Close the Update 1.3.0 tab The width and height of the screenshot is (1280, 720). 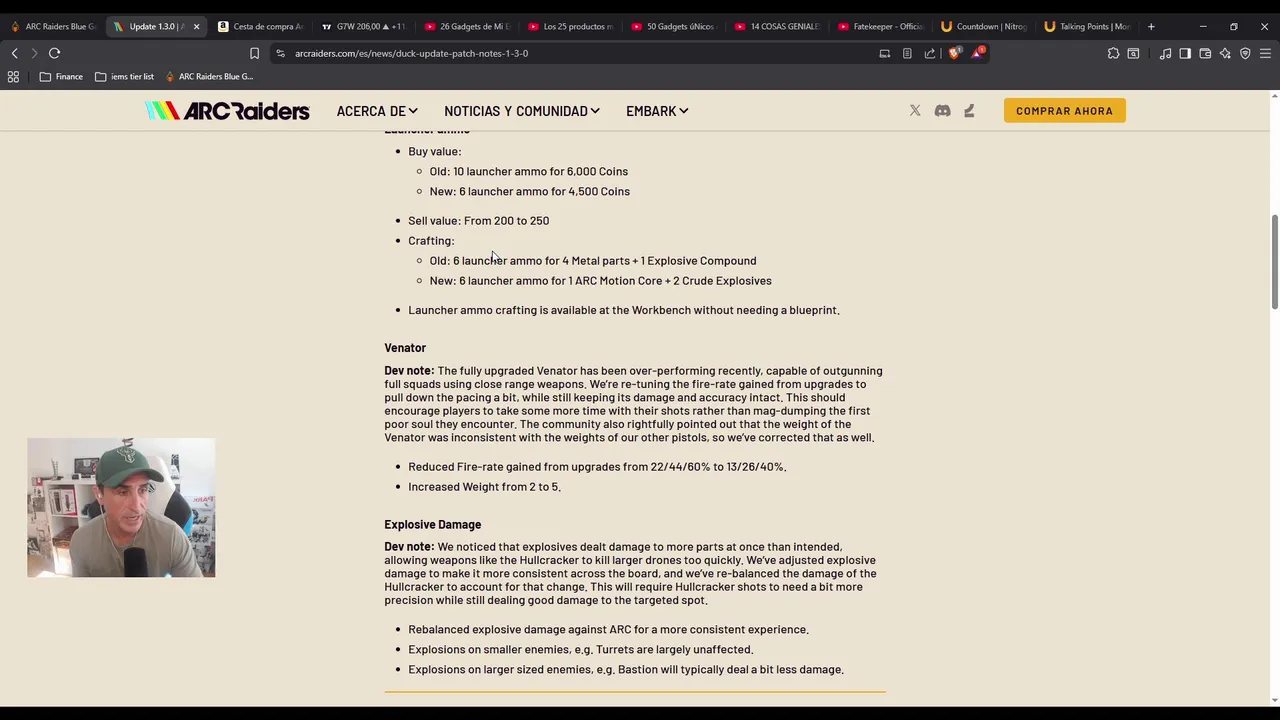[196, 26]
